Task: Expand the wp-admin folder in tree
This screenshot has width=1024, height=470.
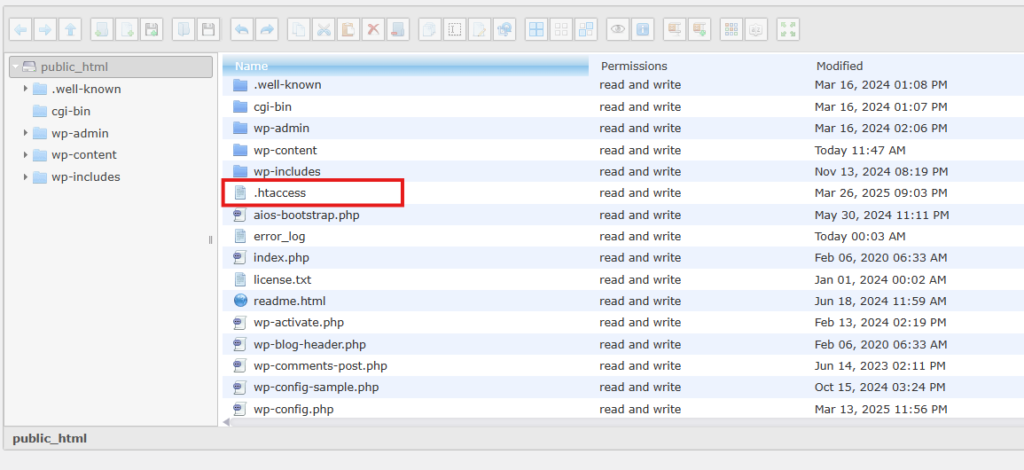Action: click(x=26, y=133)
